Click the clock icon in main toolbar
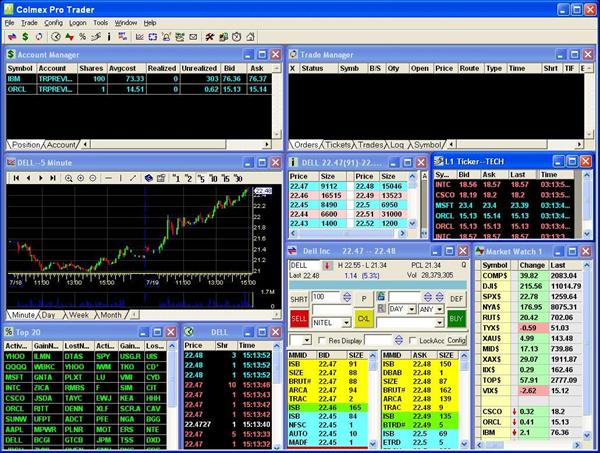The width and height of the screenshot is (600, 453). coord(56,37)
